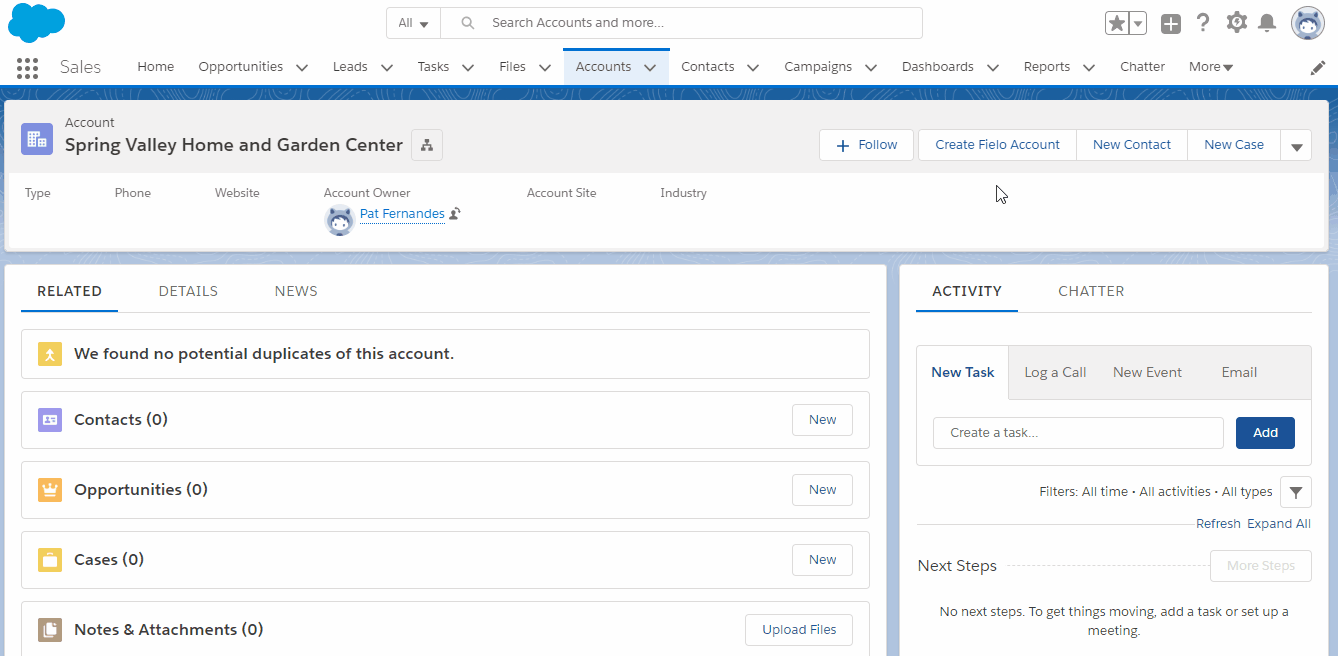1338x656 pixels.
Task: Click the Account building icon in record header
Action: coord(37,139)
